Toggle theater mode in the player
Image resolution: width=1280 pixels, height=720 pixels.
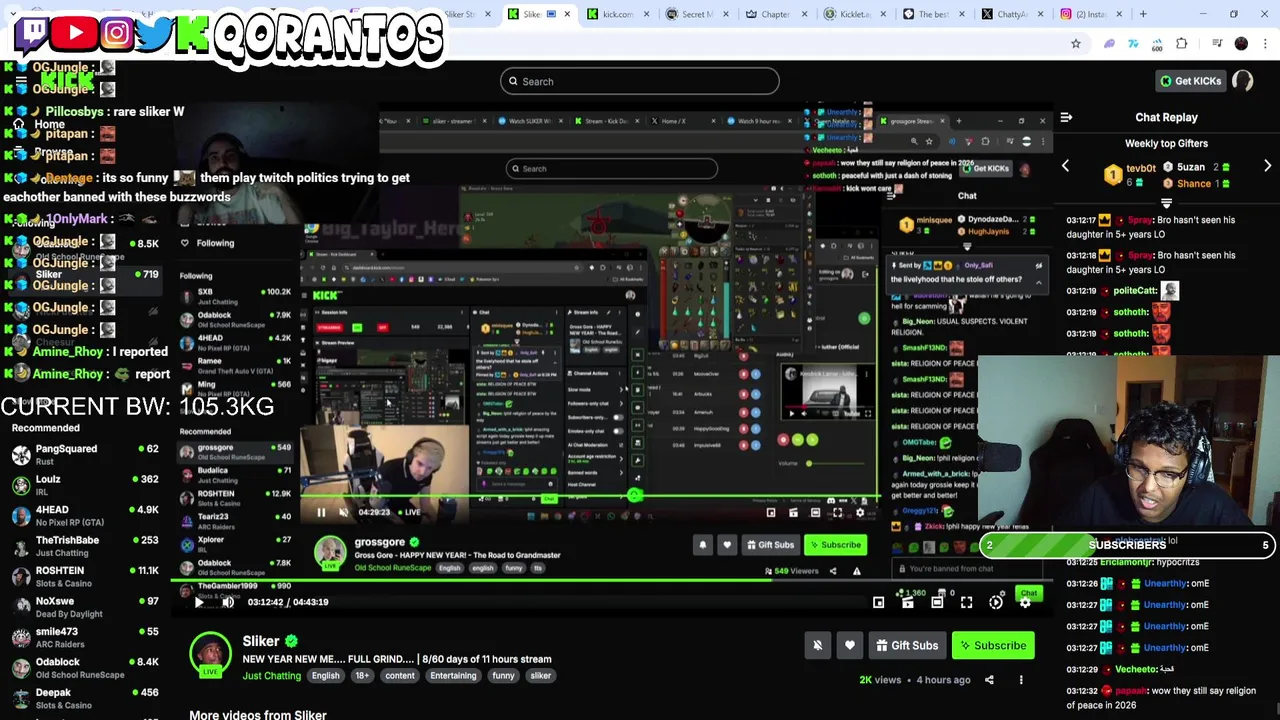tap(937, 602)
